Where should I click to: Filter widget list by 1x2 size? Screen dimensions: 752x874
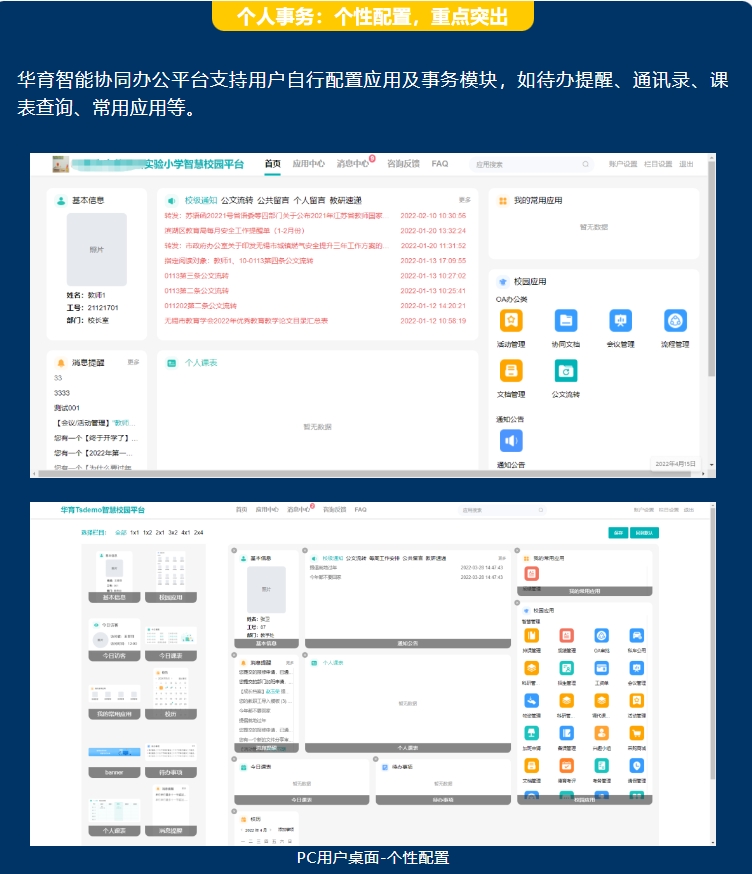pos(147,533)
